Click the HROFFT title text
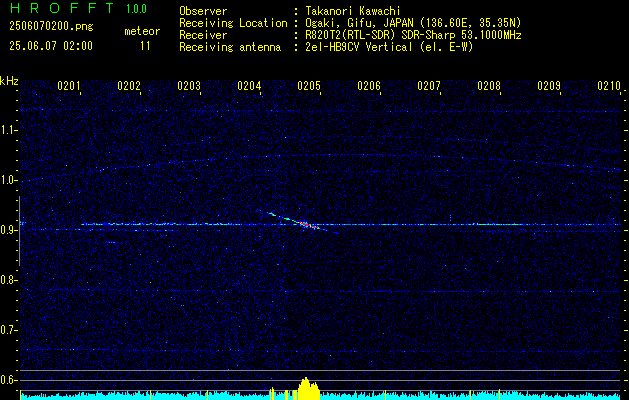629x400 pixels. pos(62,8)
